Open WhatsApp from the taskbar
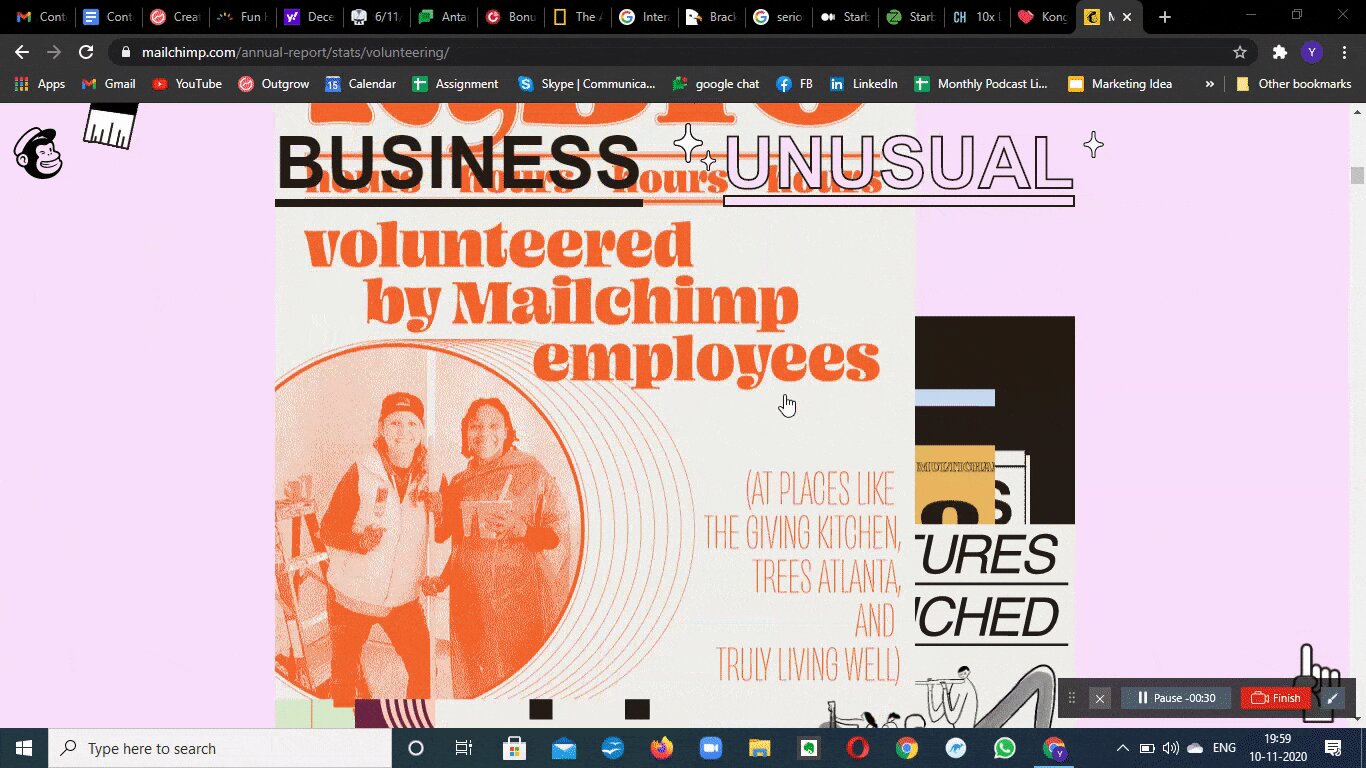1366x768 pixels. pyautogui.click(x=1004, y=748)
